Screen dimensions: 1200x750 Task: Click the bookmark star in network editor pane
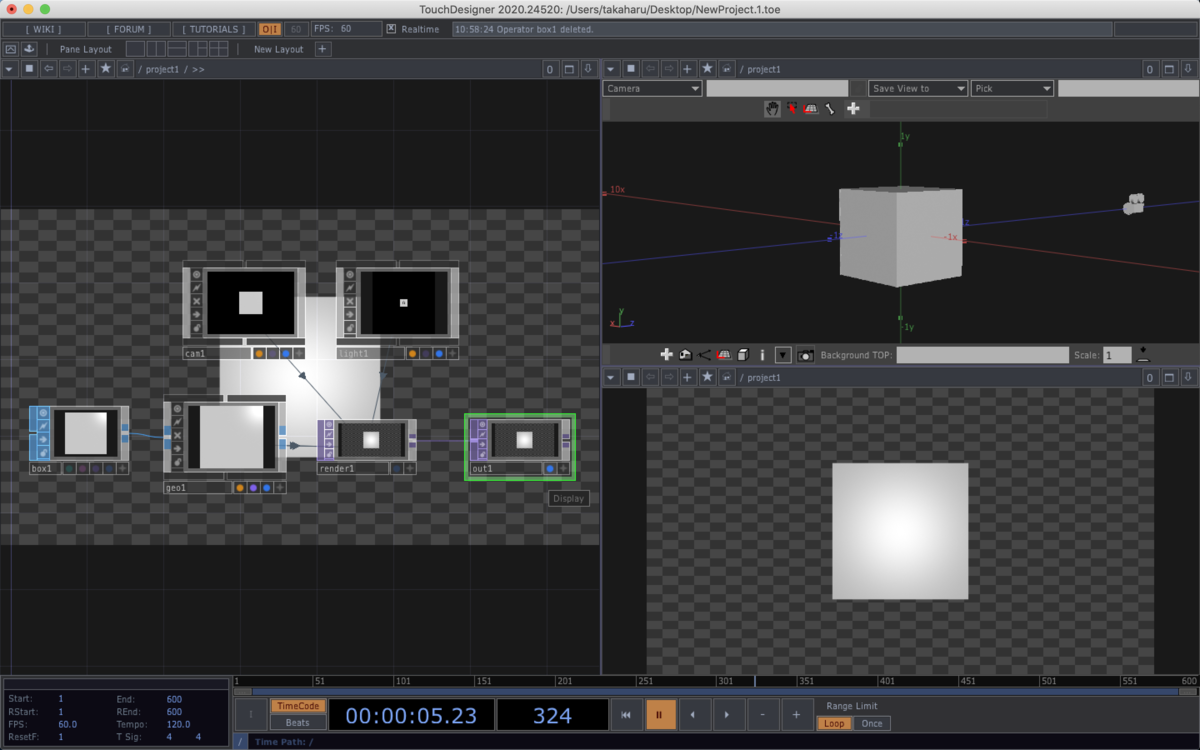tap(106, 69)
